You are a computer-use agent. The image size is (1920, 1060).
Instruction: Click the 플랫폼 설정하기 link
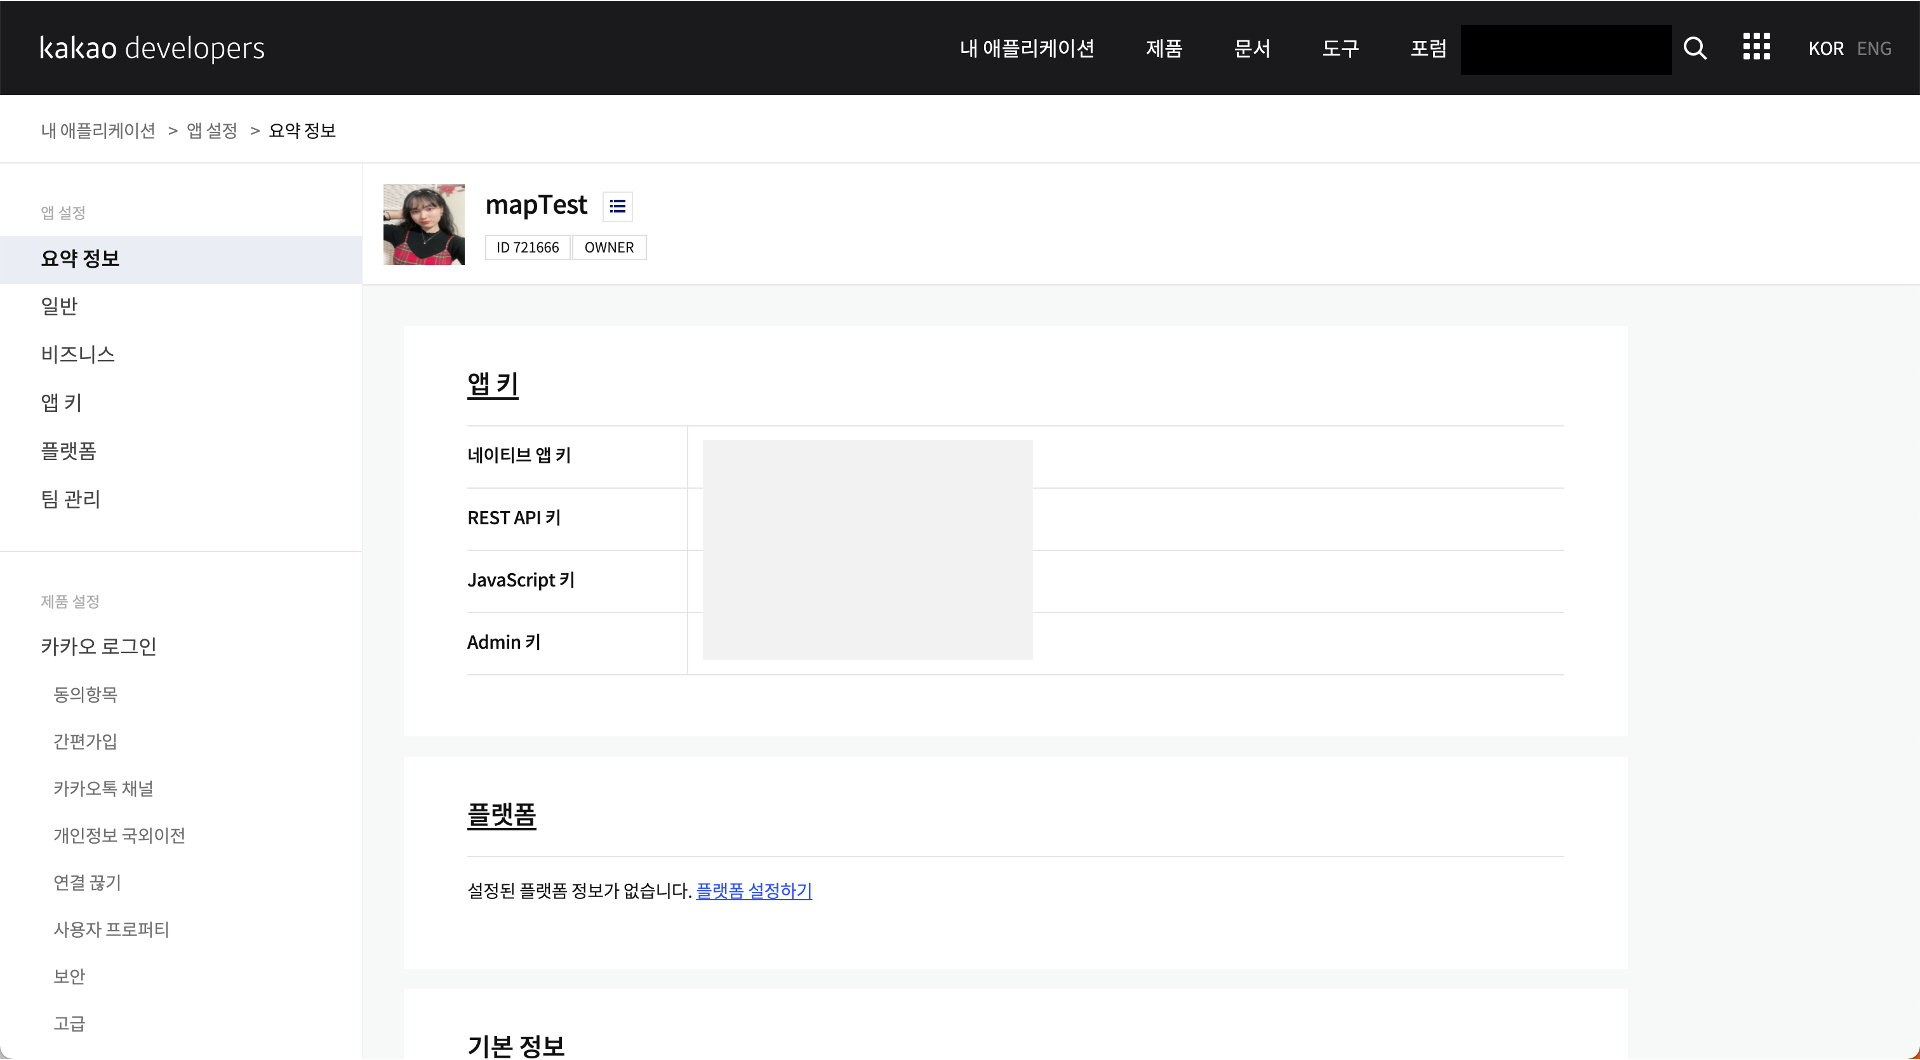pos(754,890)
